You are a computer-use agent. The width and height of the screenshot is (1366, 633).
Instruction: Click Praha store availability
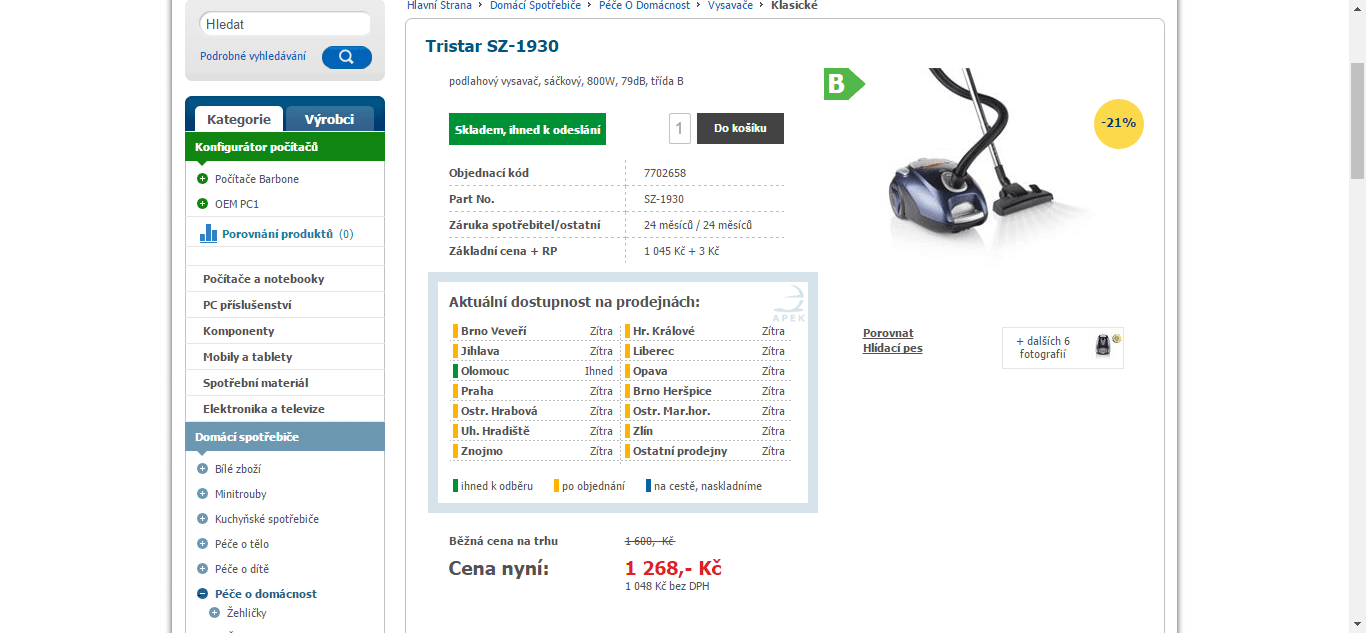533,391
